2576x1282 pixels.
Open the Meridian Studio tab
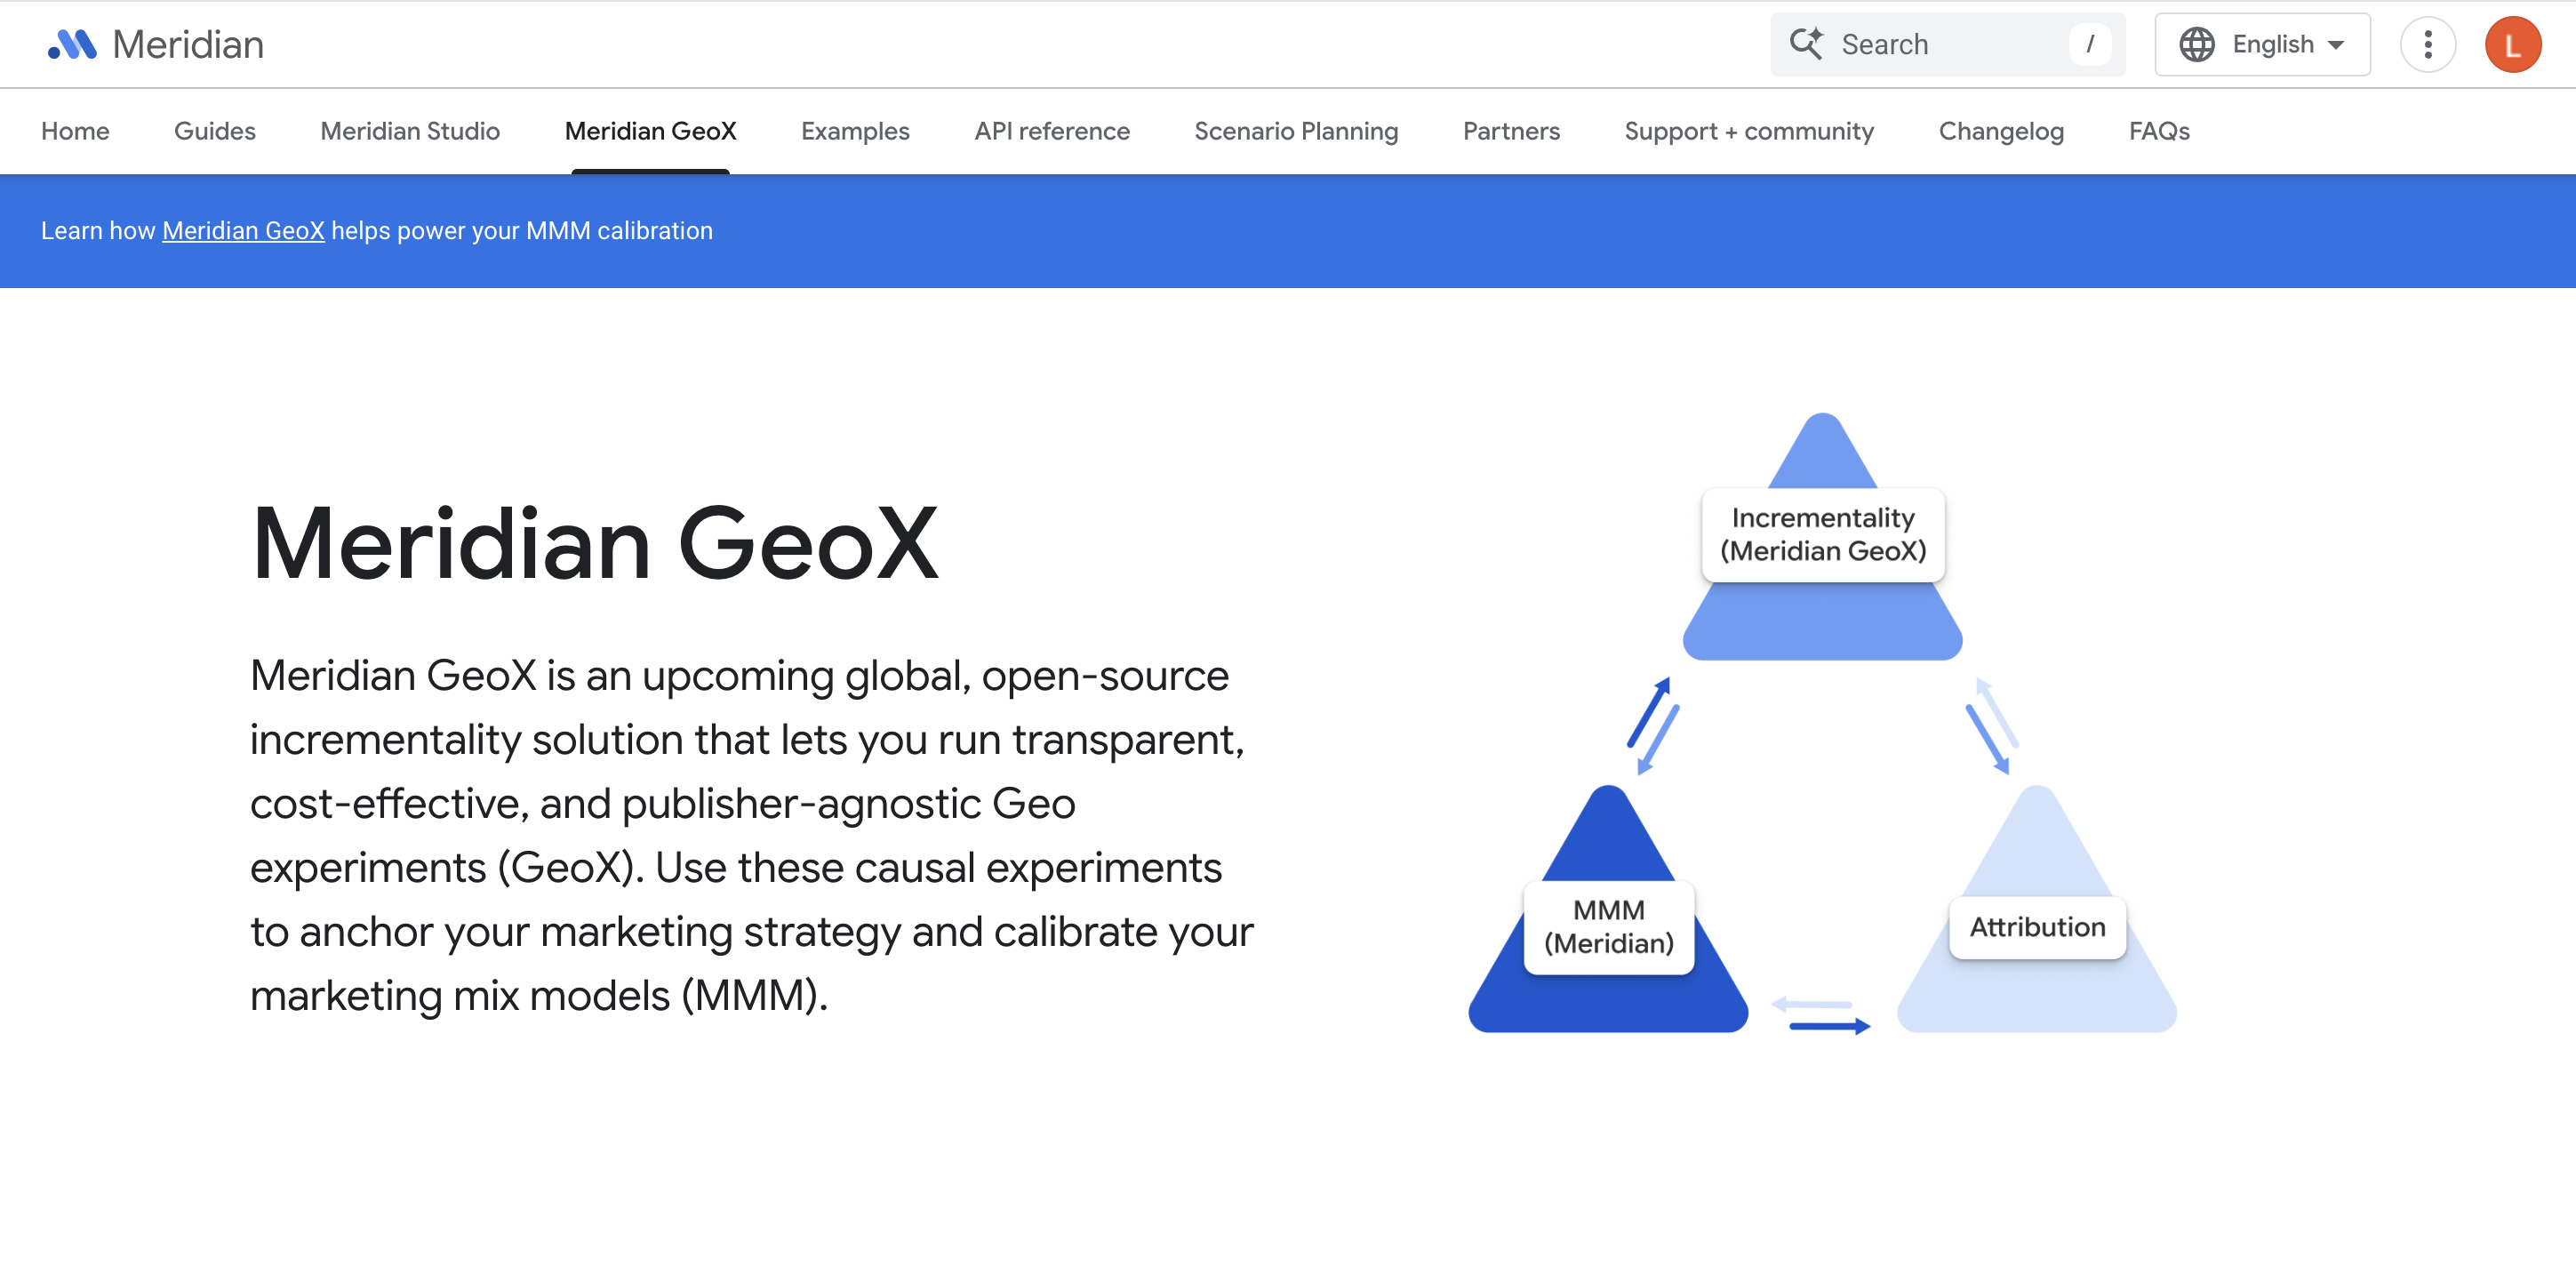tap(410, 131)
